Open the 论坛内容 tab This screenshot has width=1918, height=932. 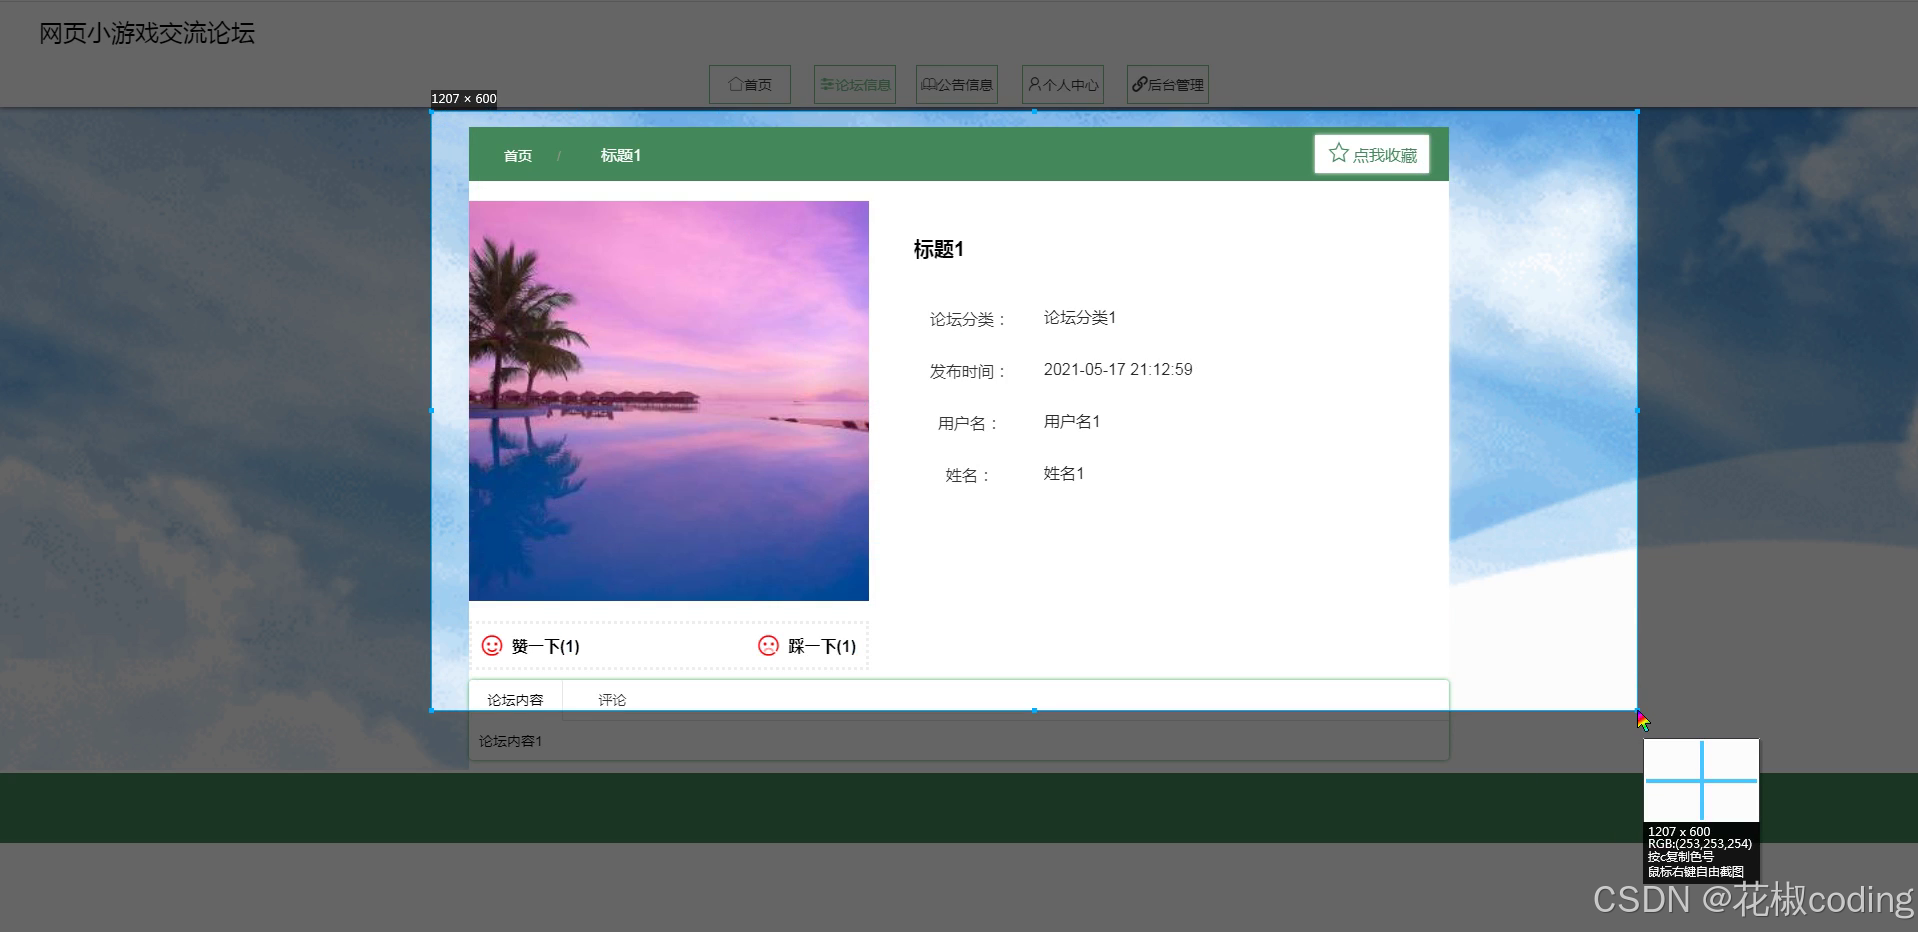514,699
